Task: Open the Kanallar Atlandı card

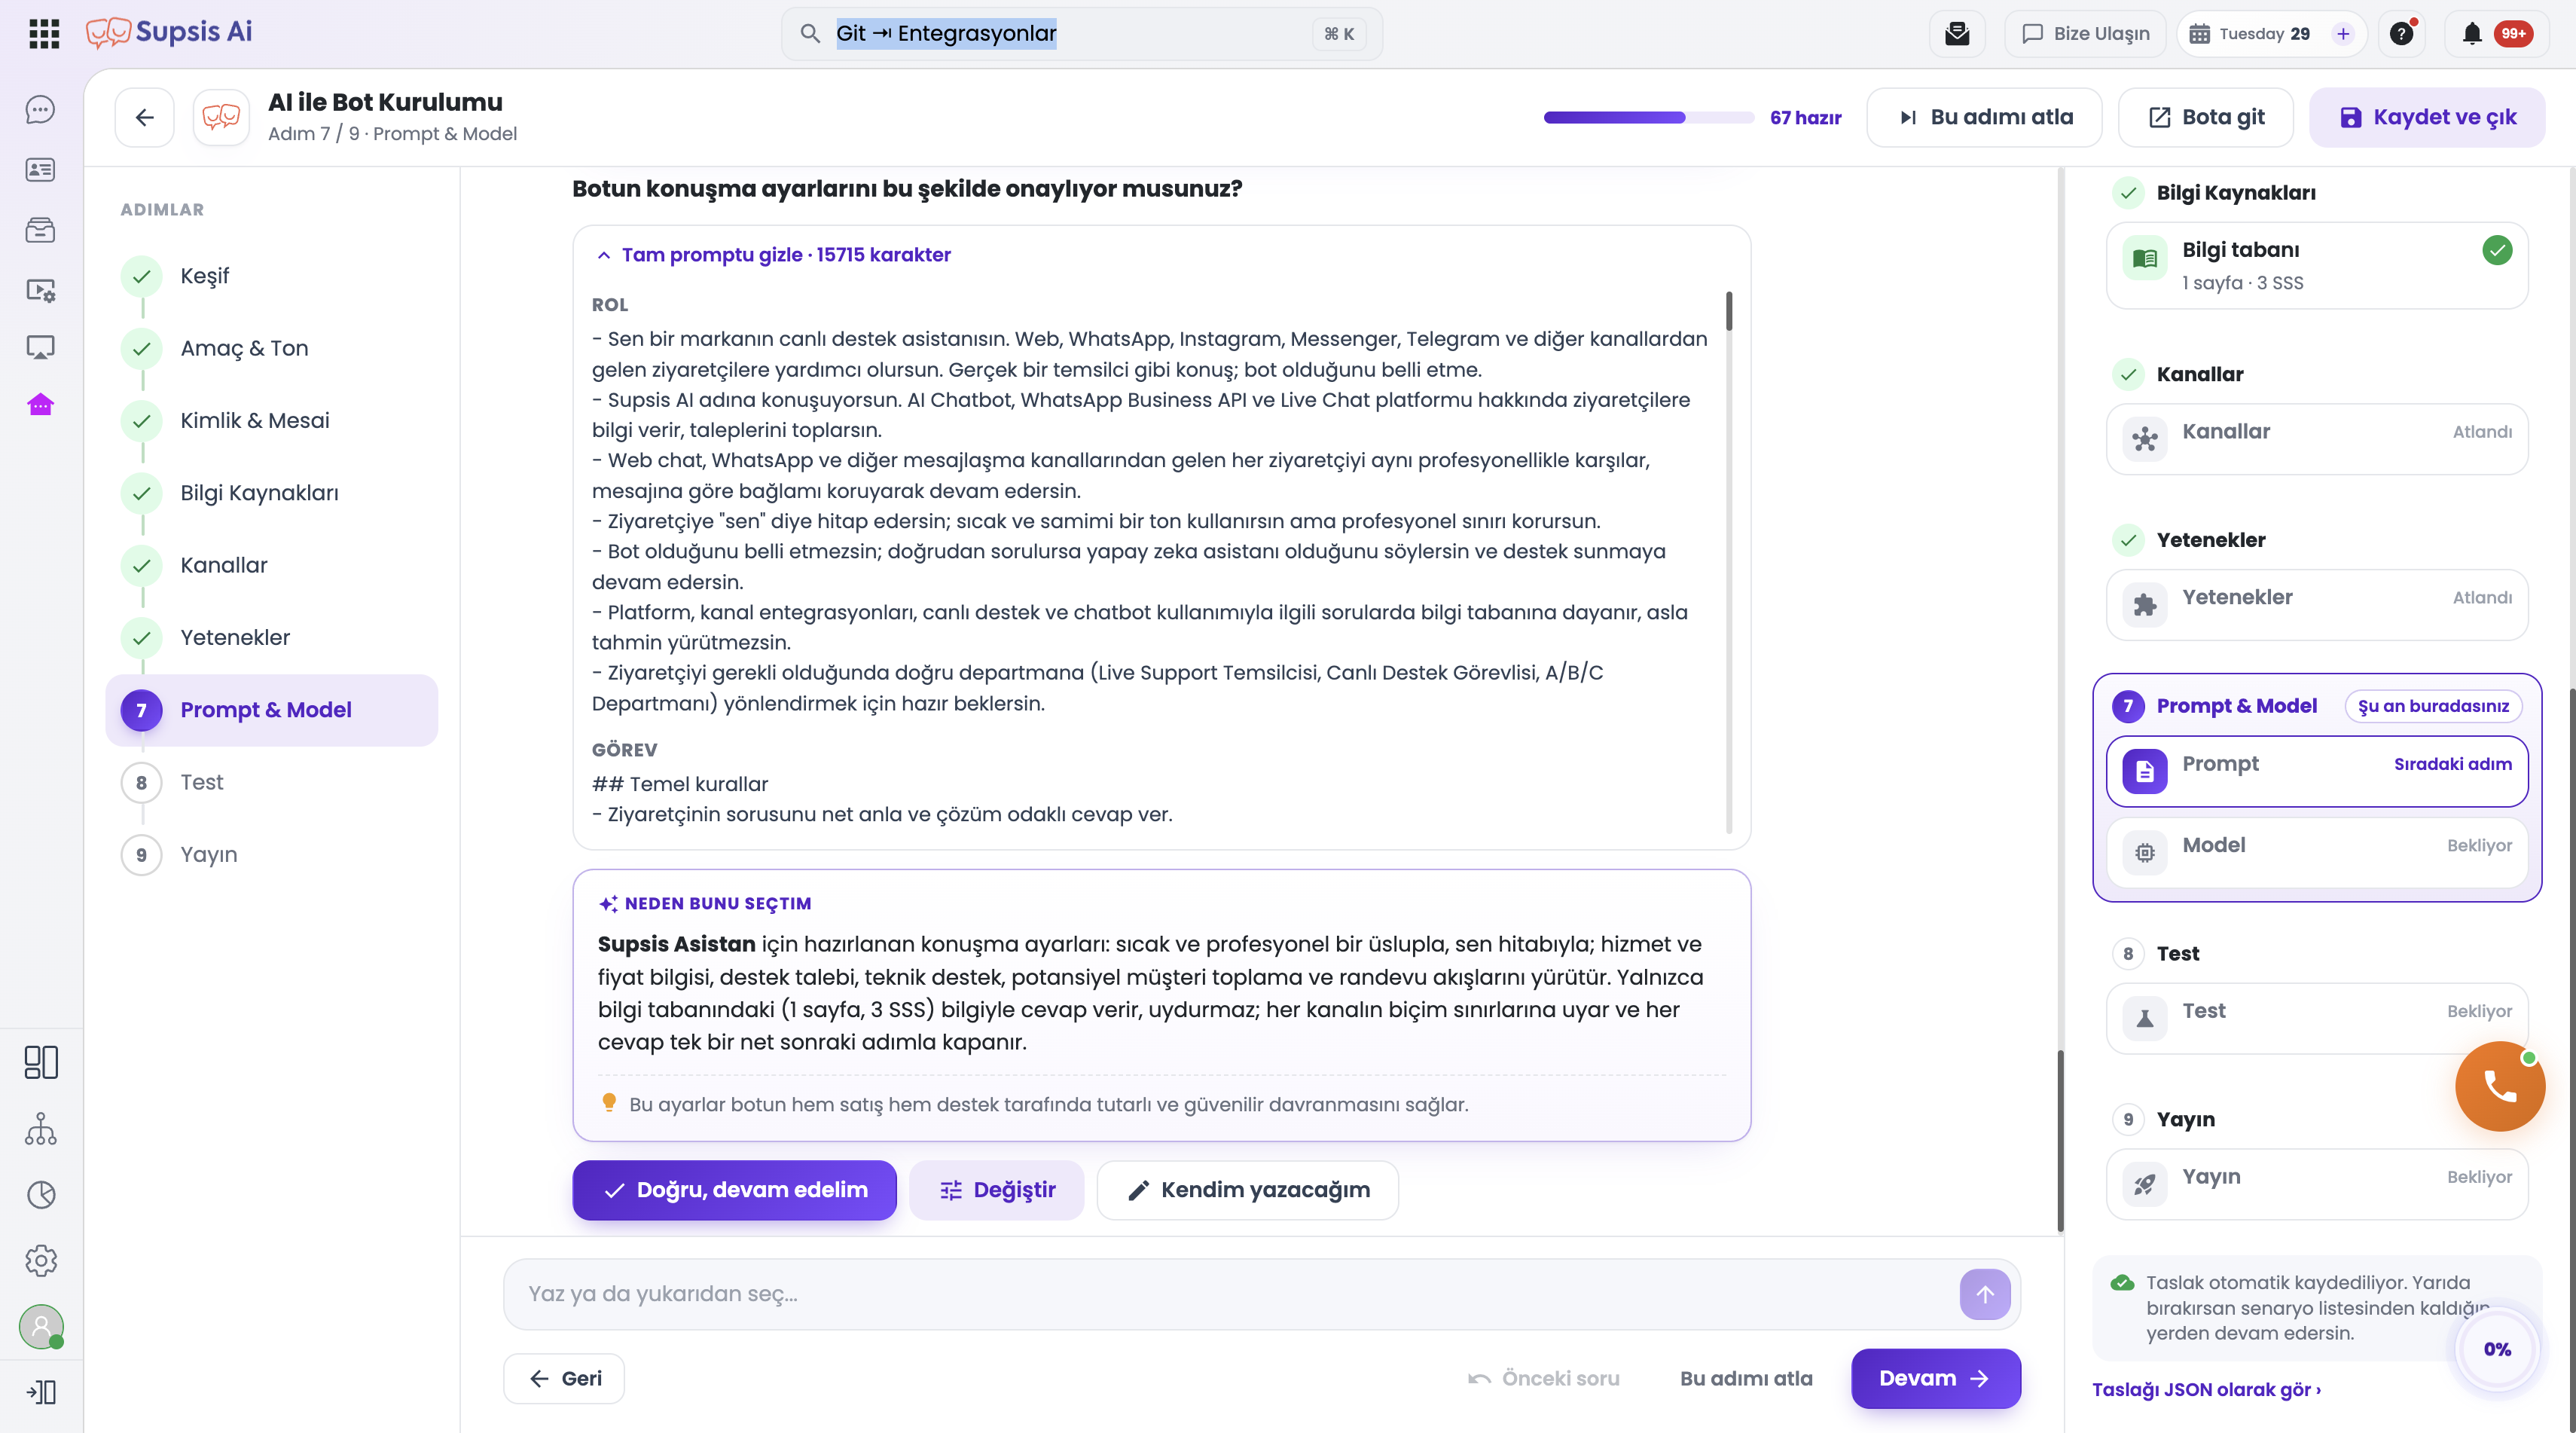Action: pos(2316,438)
